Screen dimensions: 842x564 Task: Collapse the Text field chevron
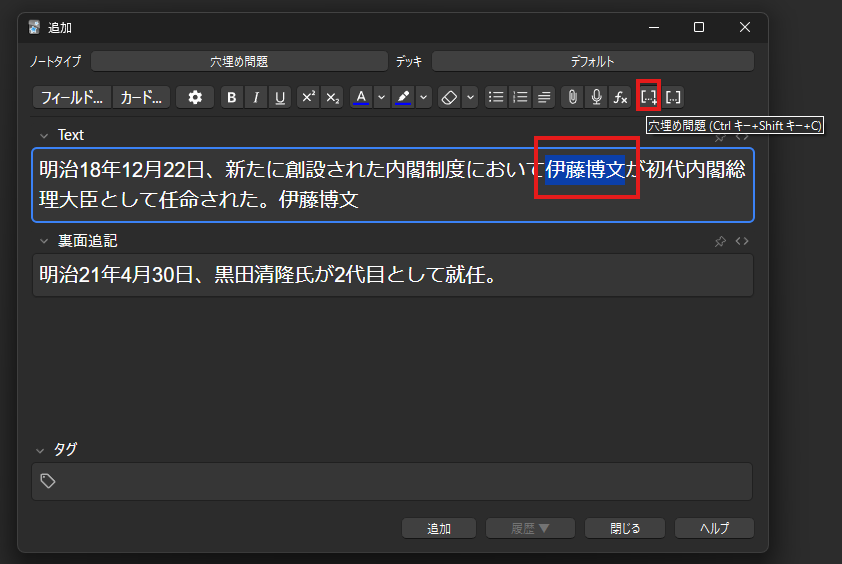click(x=44, y=135)
